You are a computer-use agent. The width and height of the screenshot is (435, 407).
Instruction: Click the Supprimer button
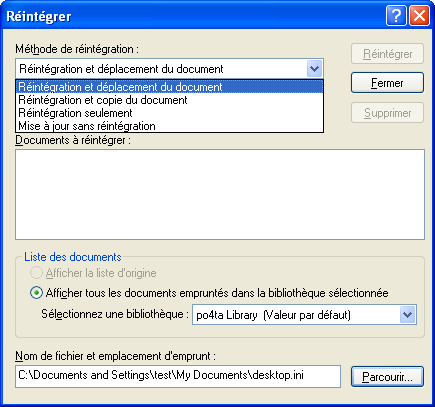tap(387, 113)
